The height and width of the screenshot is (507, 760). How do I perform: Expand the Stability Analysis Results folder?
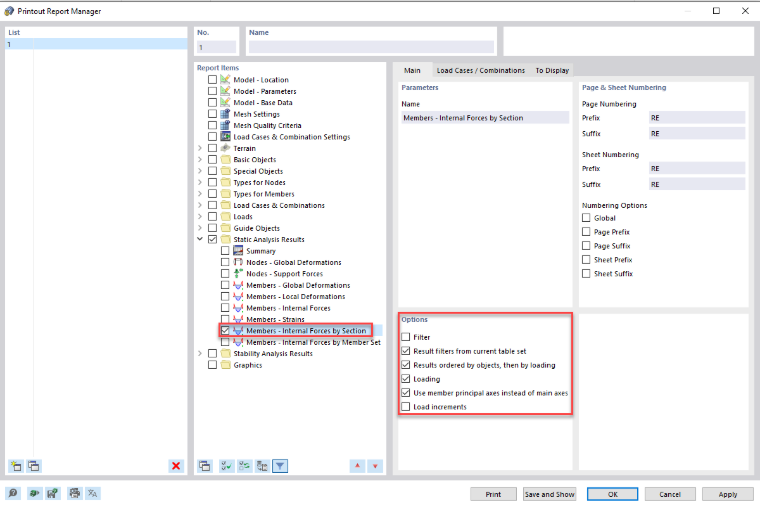point(200,353)
